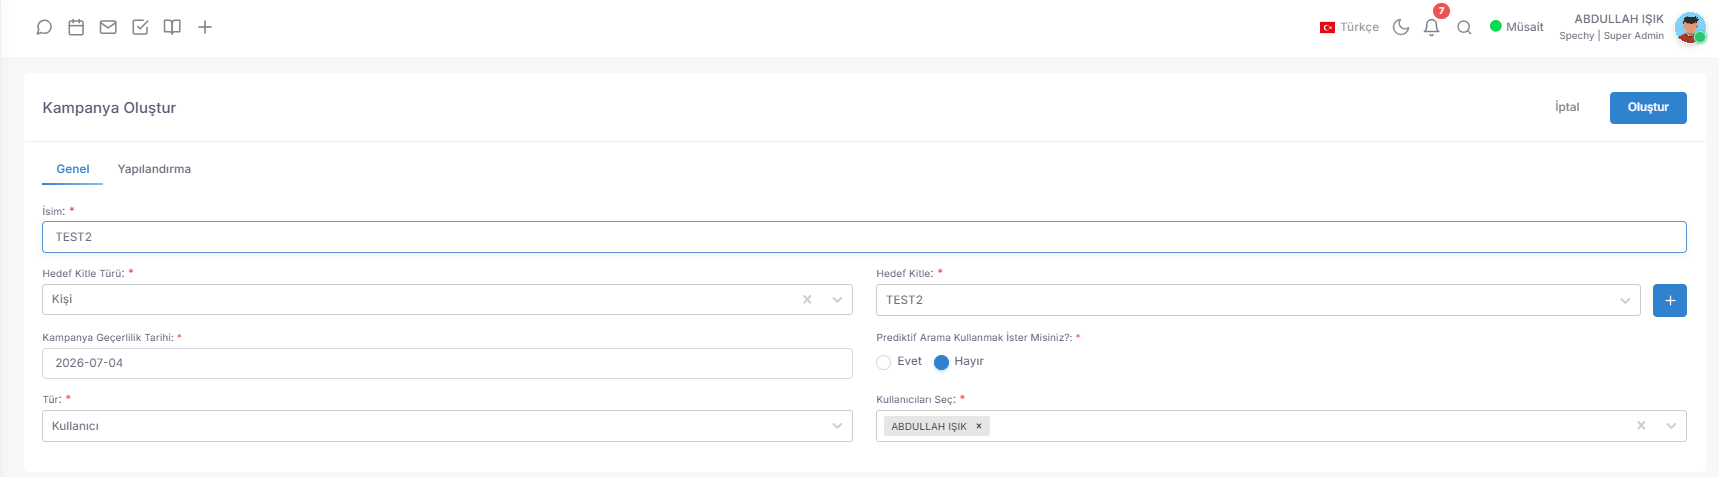The image size is (1719, 477).
Task: Remove ABDULLAH IŞIK tag from users
Action: click(x=979, y=426)
